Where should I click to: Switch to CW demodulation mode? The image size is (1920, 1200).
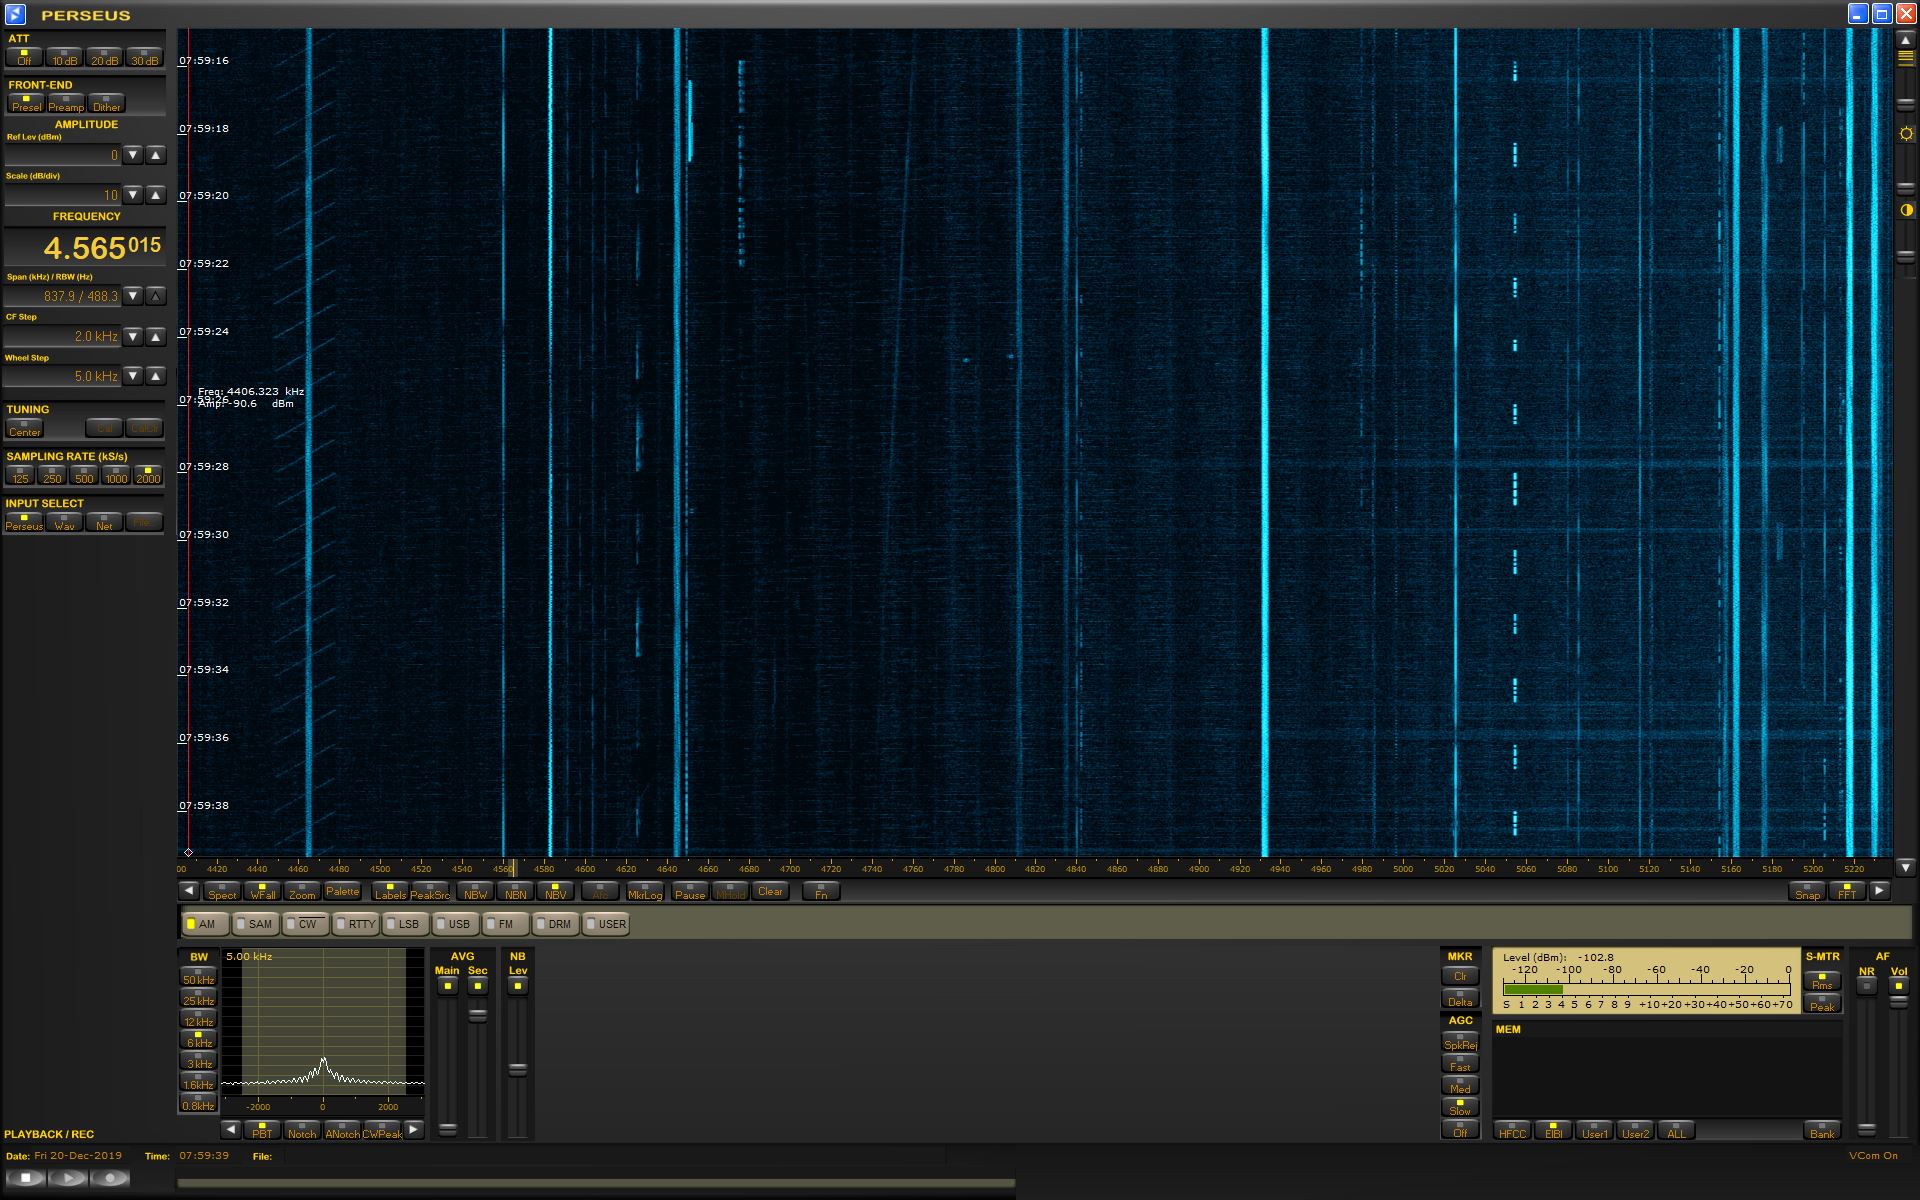point(305,924)
